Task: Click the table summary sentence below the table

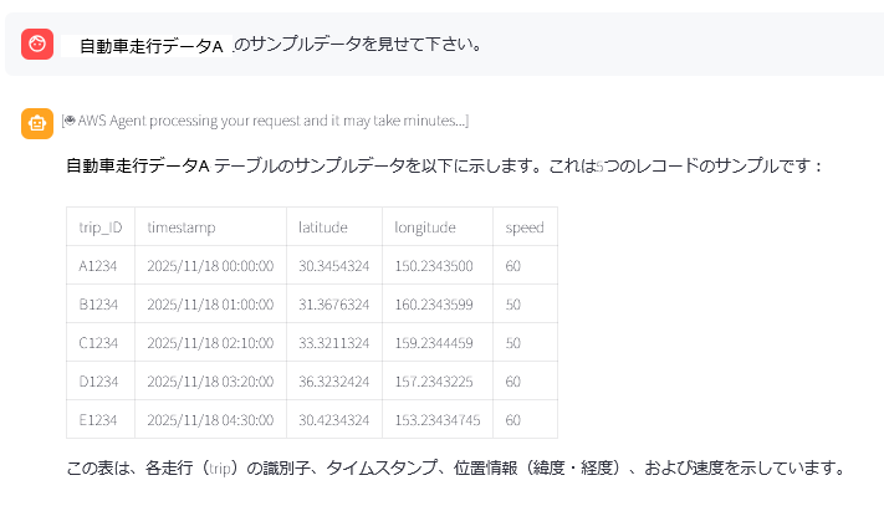Action: coord(456,468)
